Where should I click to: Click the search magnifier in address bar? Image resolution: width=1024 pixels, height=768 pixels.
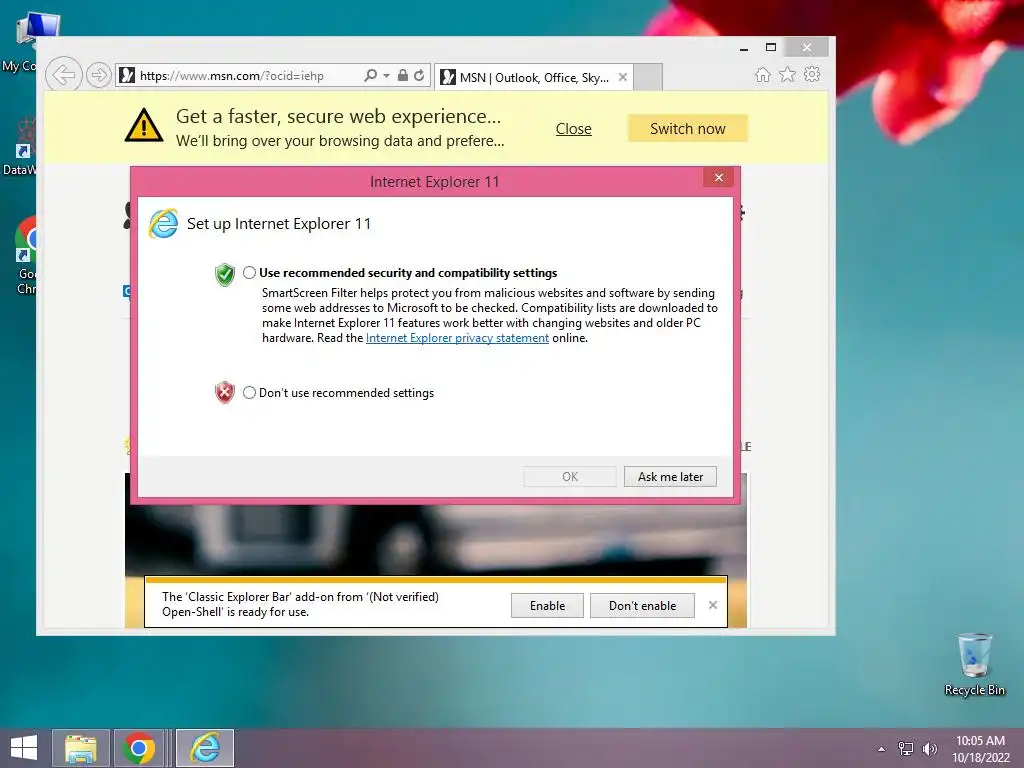point(370,76)
